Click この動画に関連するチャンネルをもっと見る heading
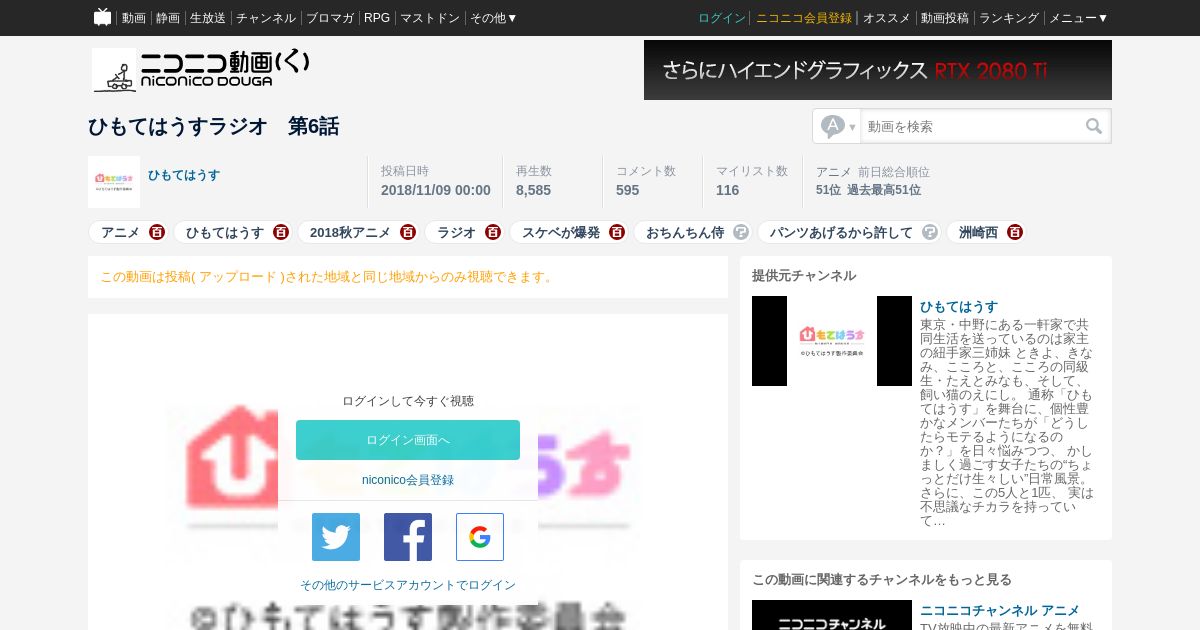This screenshot has height=630, width=1200. 882,579
